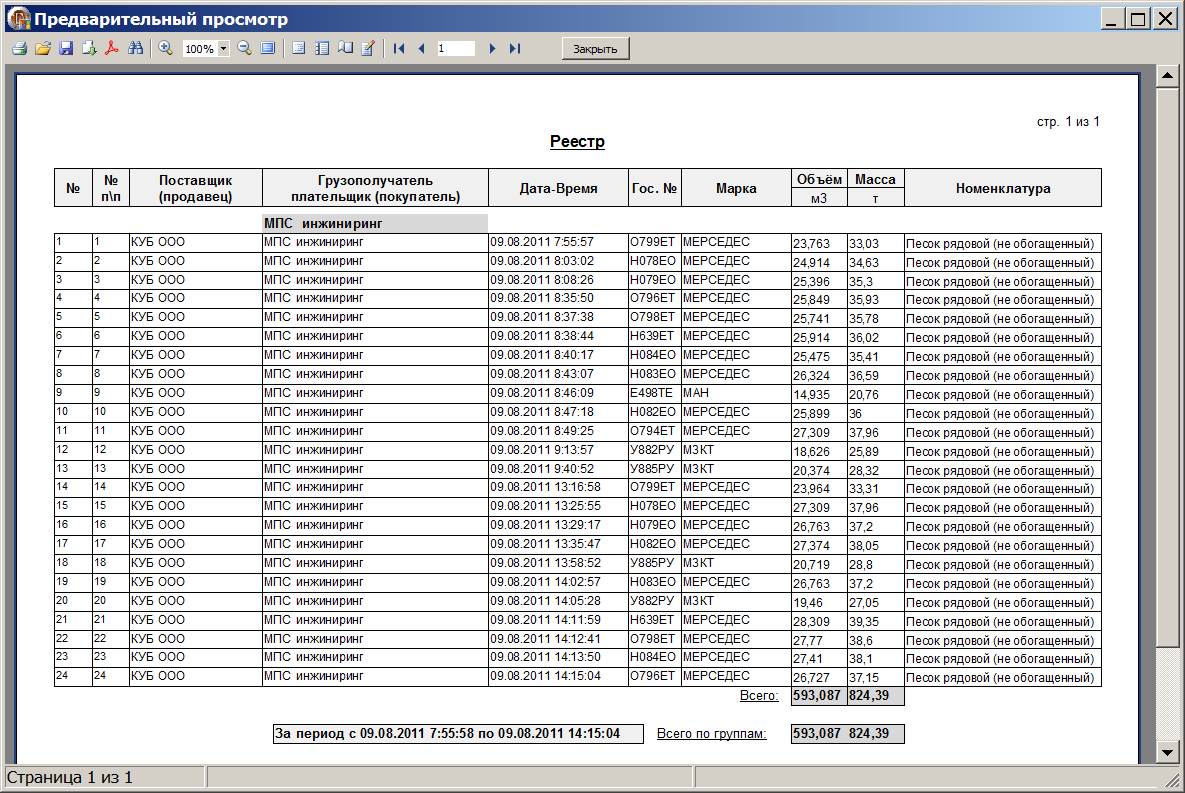Click the Всего по группам: label
The width and height of the screenshot is (1185, 793).
711,733
